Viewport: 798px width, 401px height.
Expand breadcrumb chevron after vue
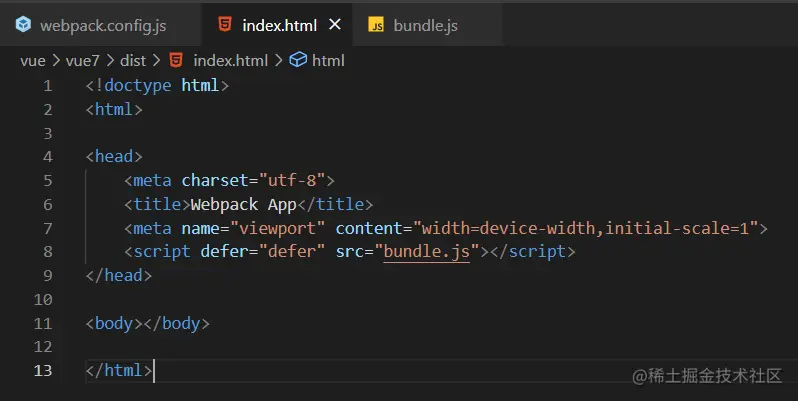coord(56,61)
